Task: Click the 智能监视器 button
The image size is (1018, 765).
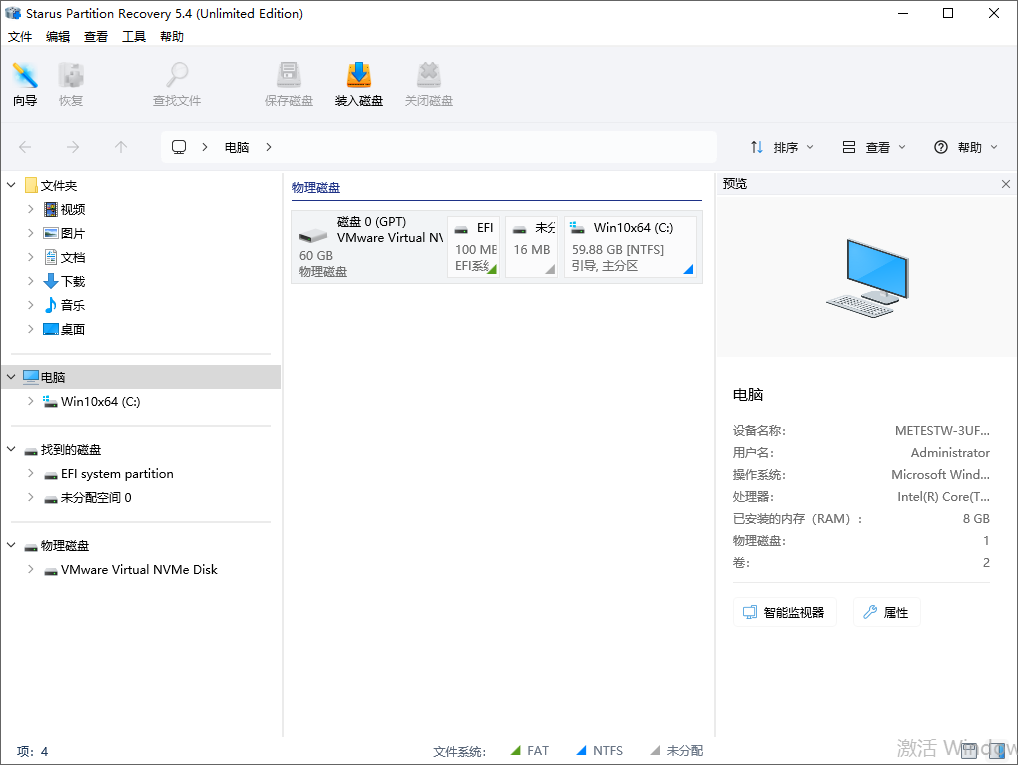Action: (x=784, y=612)
